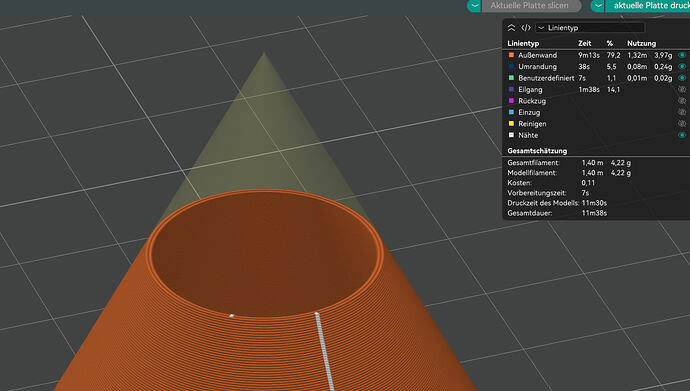
Task: Click the white seam line on the model
Action: (x=324, y=351)
